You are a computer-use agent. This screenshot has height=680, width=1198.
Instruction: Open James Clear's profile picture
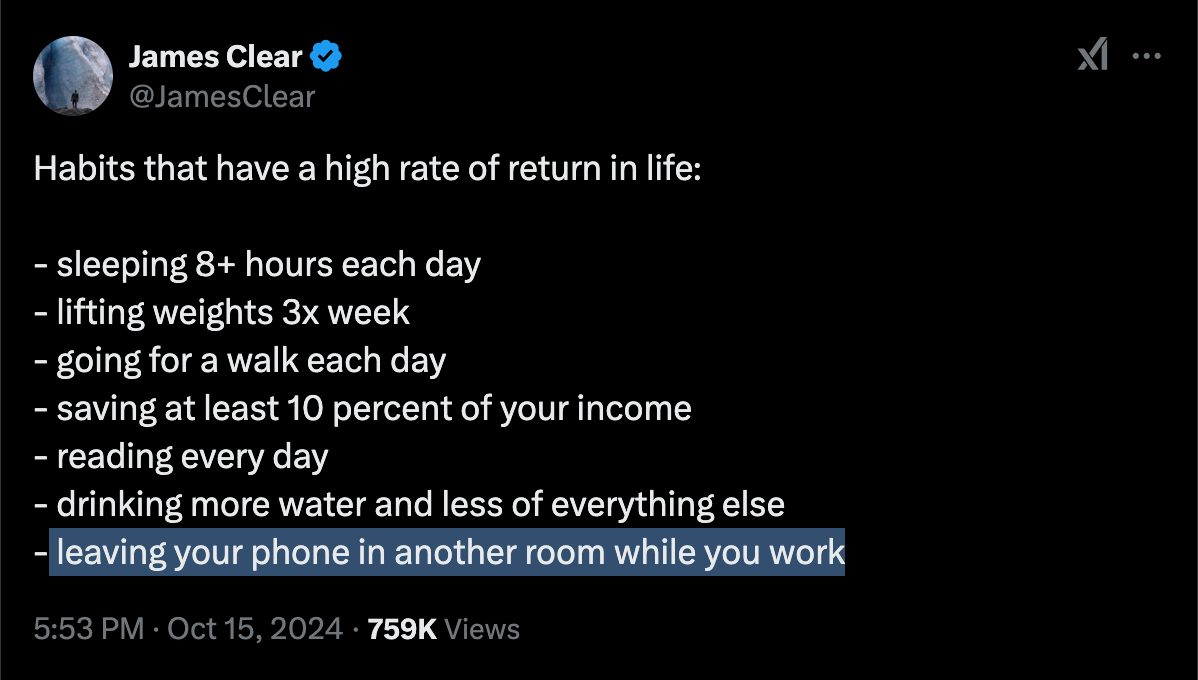pos(73,76)
